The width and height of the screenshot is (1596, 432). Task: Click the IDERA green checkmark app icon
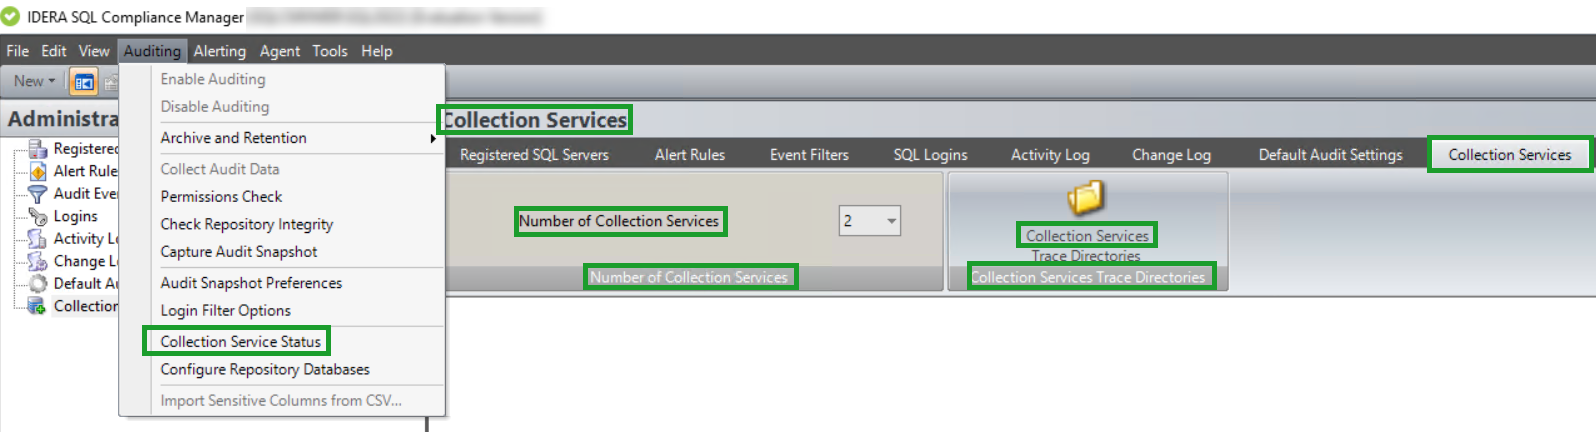pos(11,16)
